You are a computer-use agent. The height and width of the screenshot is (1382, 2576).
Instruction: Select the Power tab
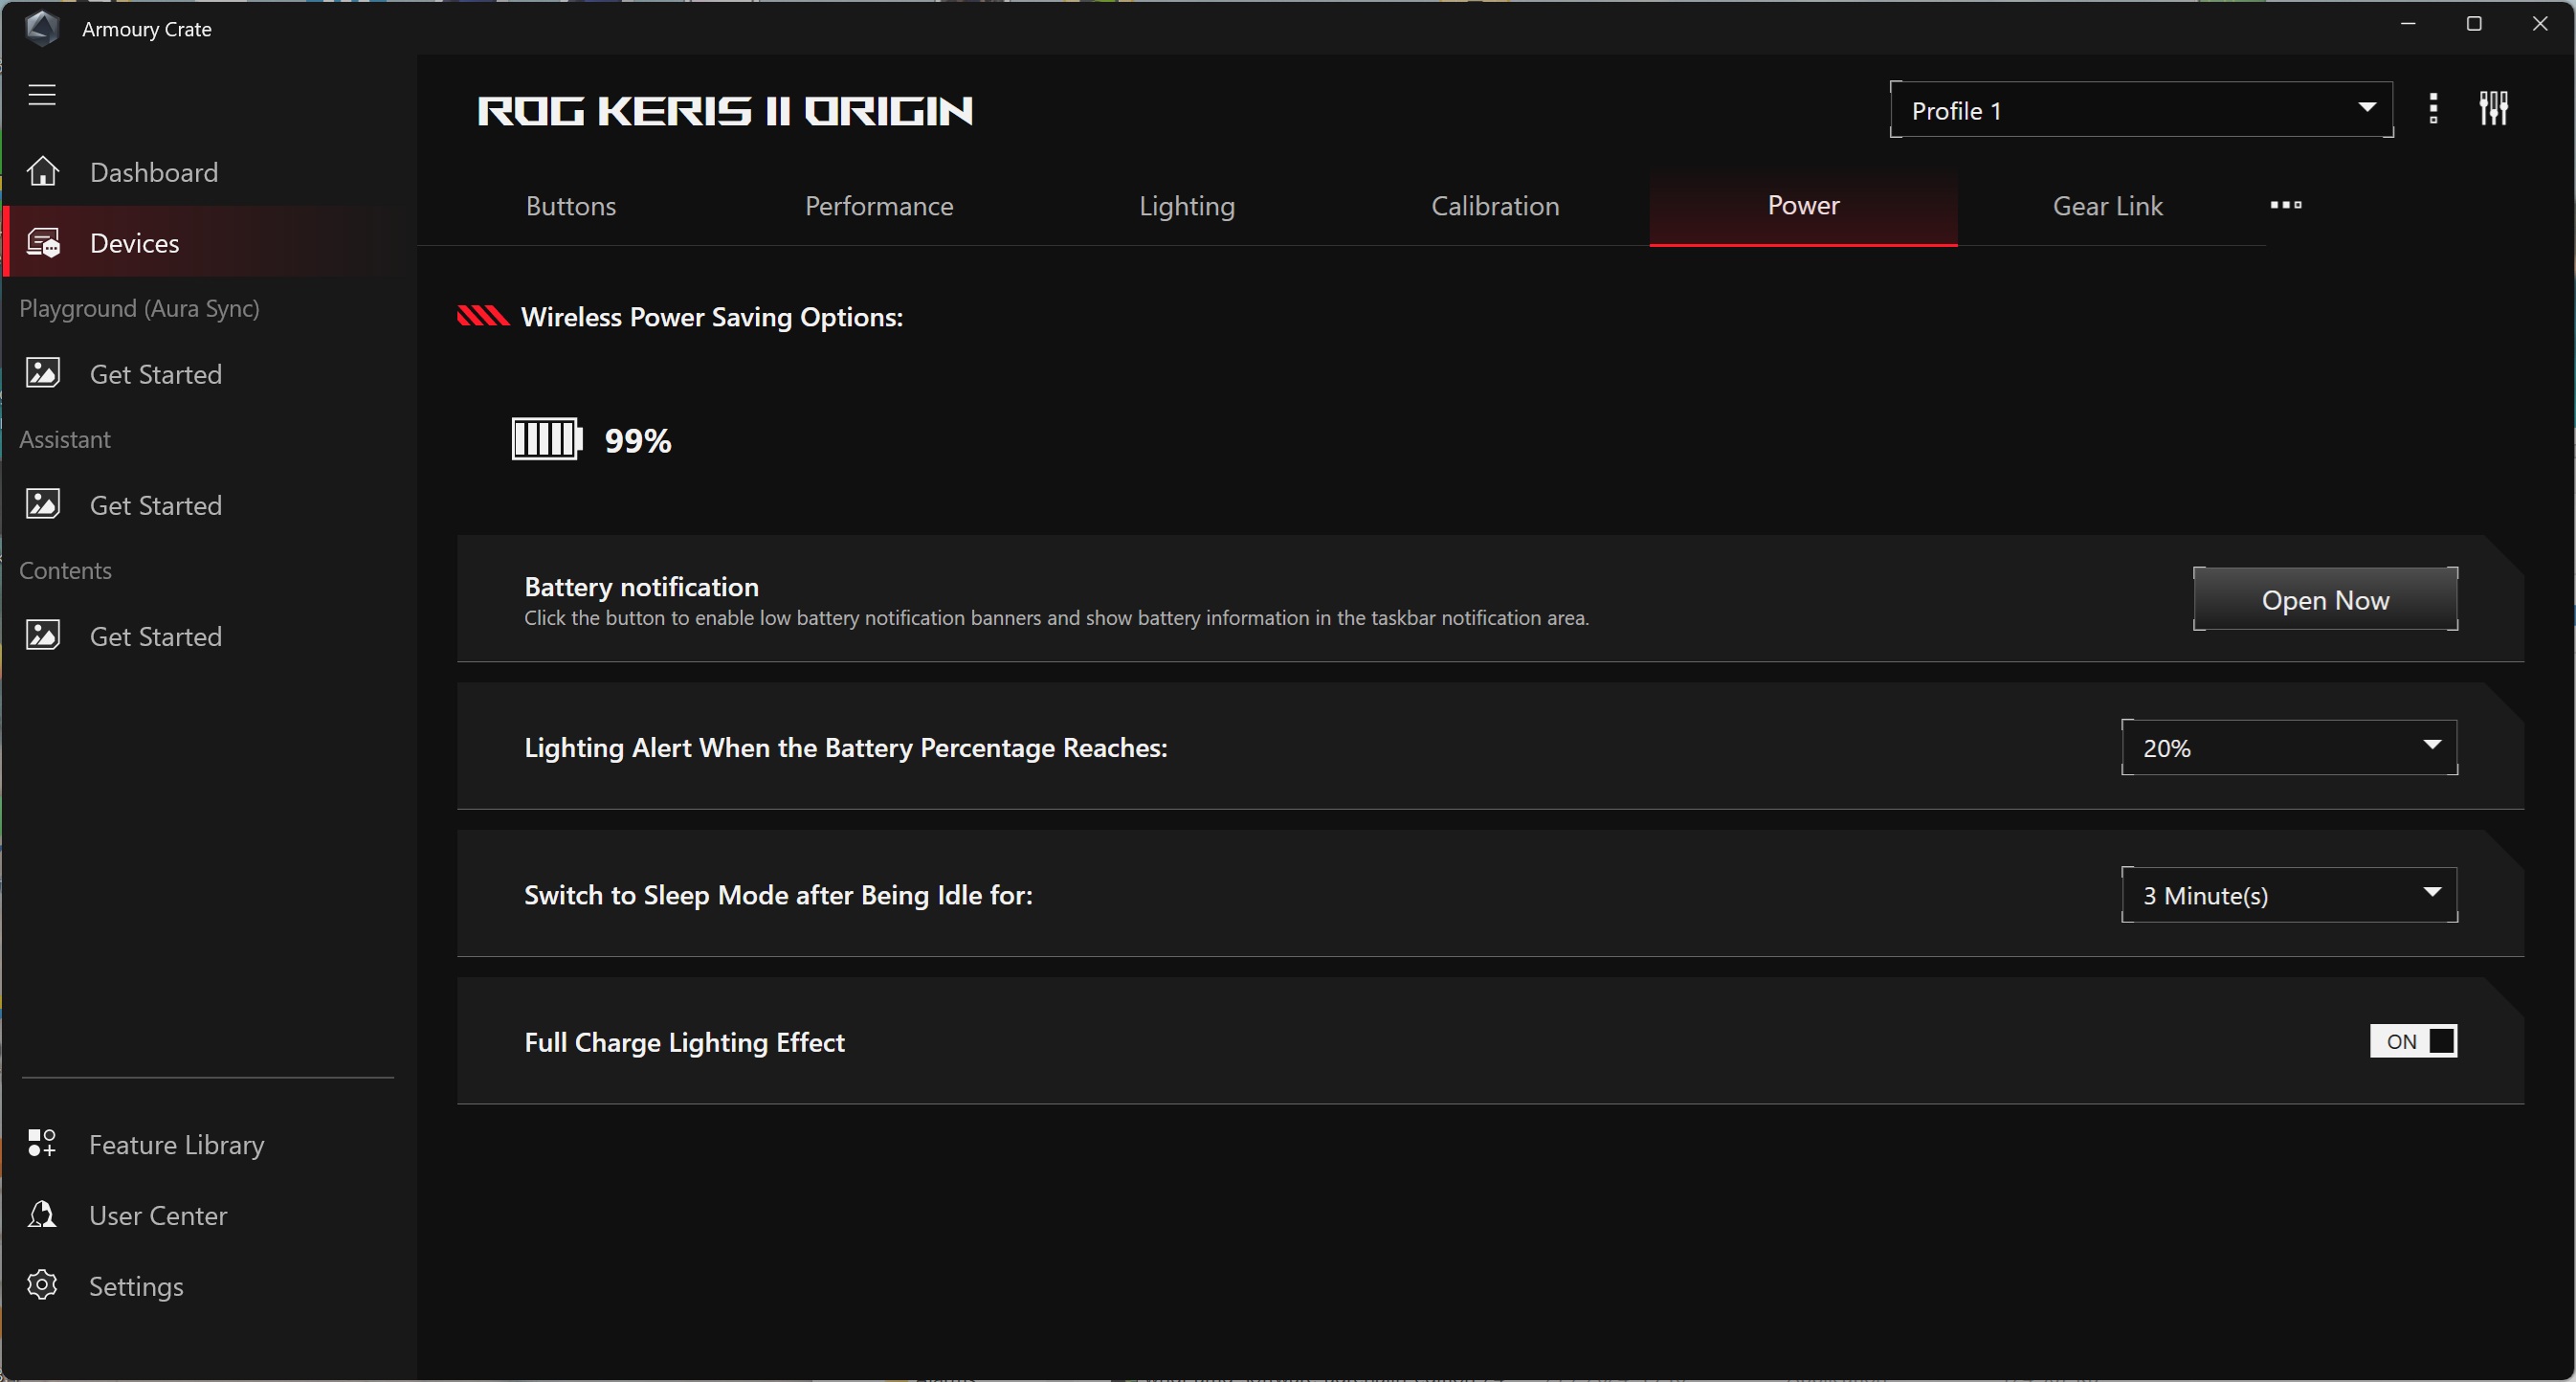tap(1803, 206)
